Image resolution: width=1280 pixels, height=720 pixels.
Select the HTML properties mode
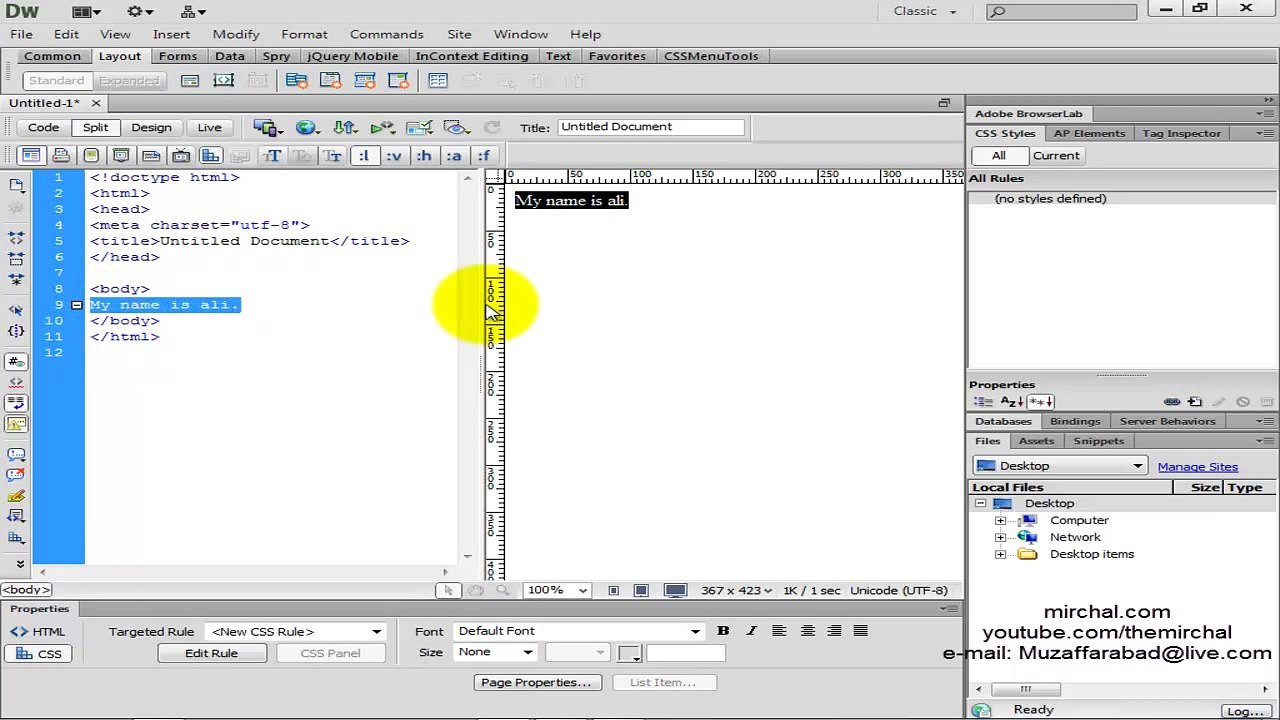coord(38,632)
